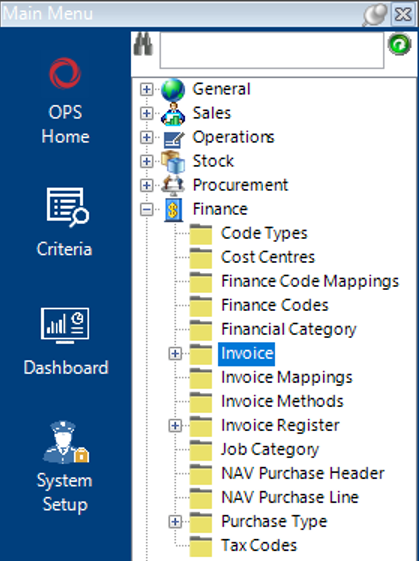Screen dimensions: 419x561
Task: Click in the menu search field
Action: tap(272, 50)
